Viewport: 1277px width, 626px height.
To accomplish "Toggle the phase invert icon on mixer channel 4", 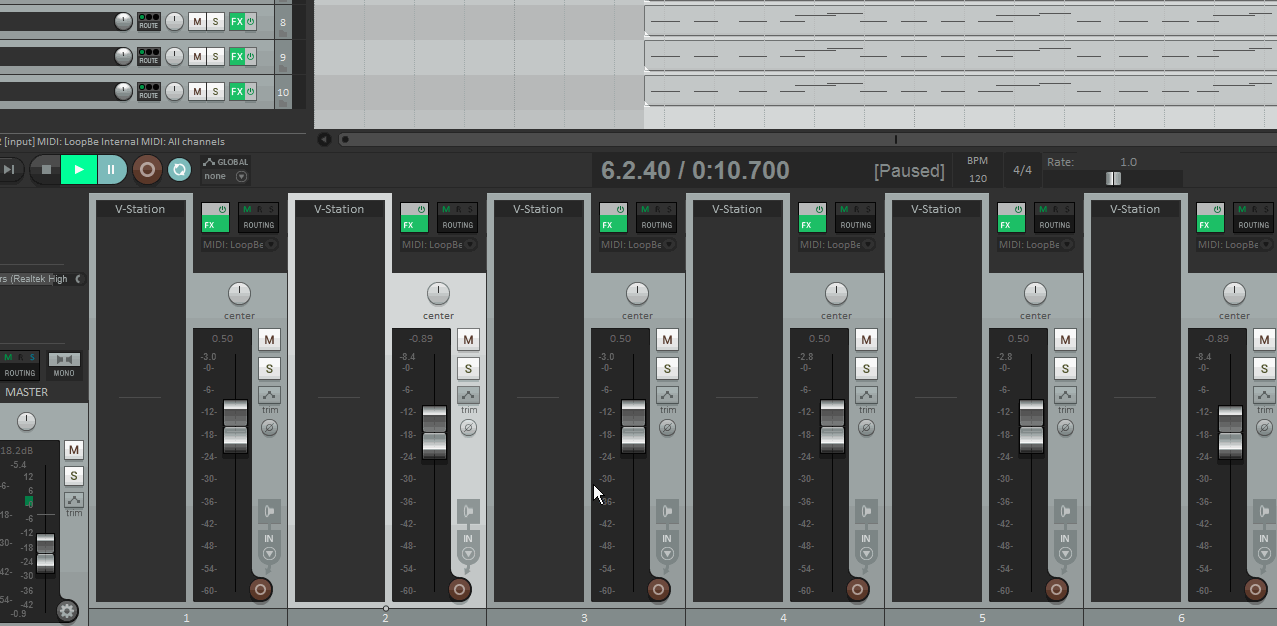I will click(x=866, y=427).
